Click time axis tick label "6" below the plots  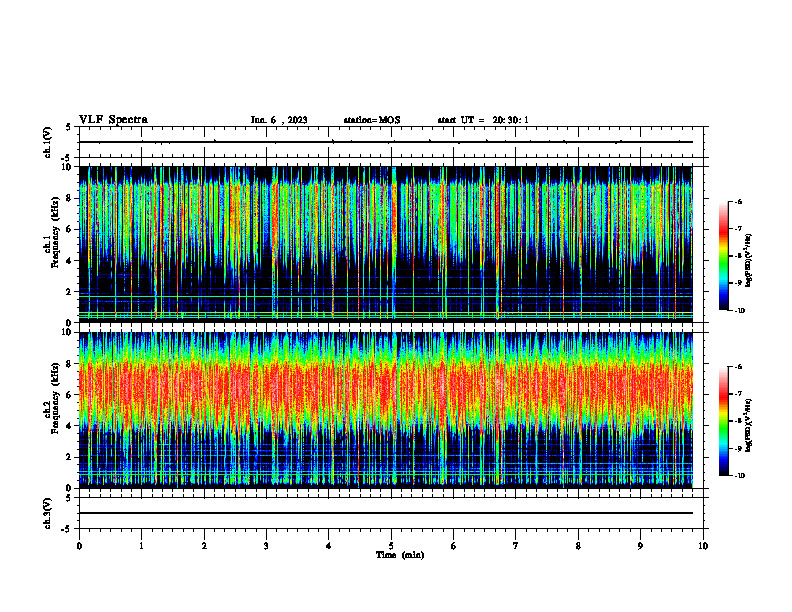coord(454,546)
